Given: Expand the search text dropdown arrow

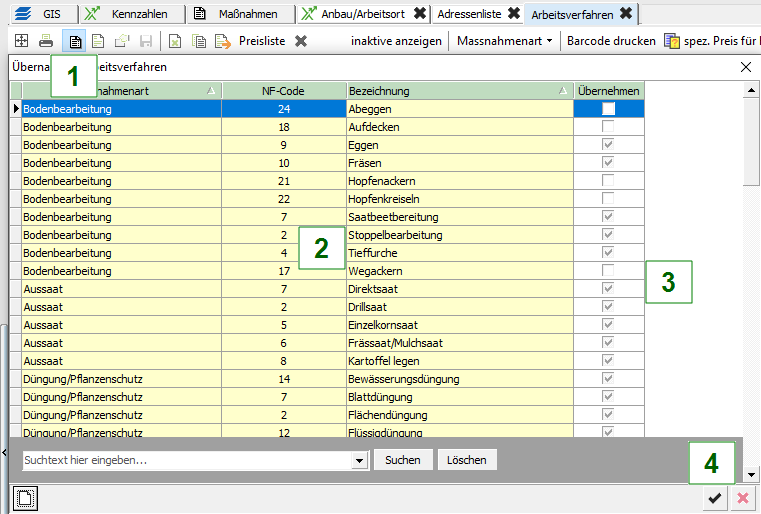Looking at the screenshot, I should 360,460.
